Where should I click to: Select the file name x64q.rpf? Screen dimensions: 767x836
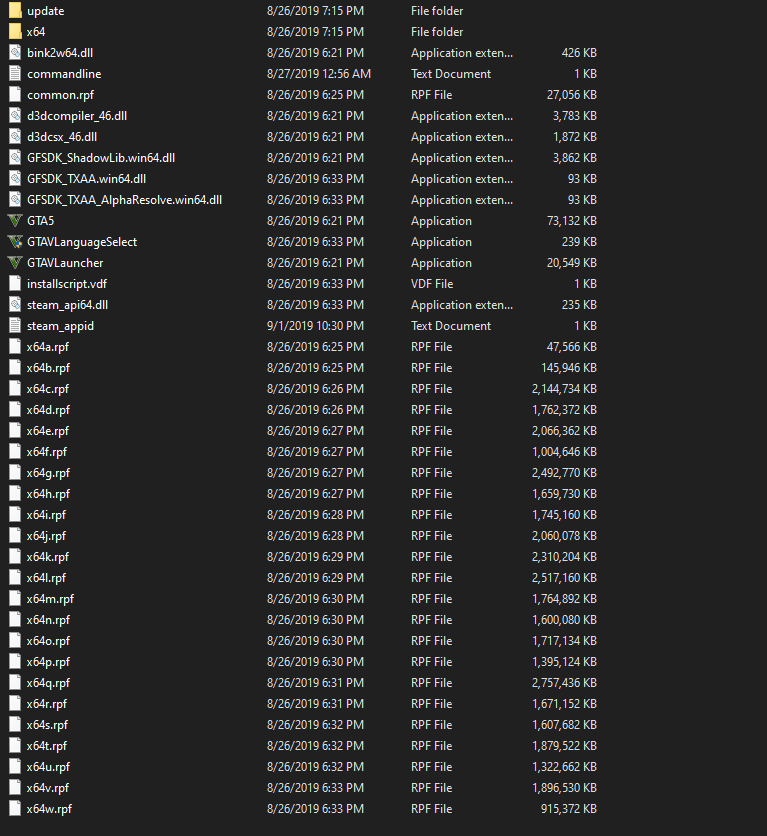tap(49, 683)
